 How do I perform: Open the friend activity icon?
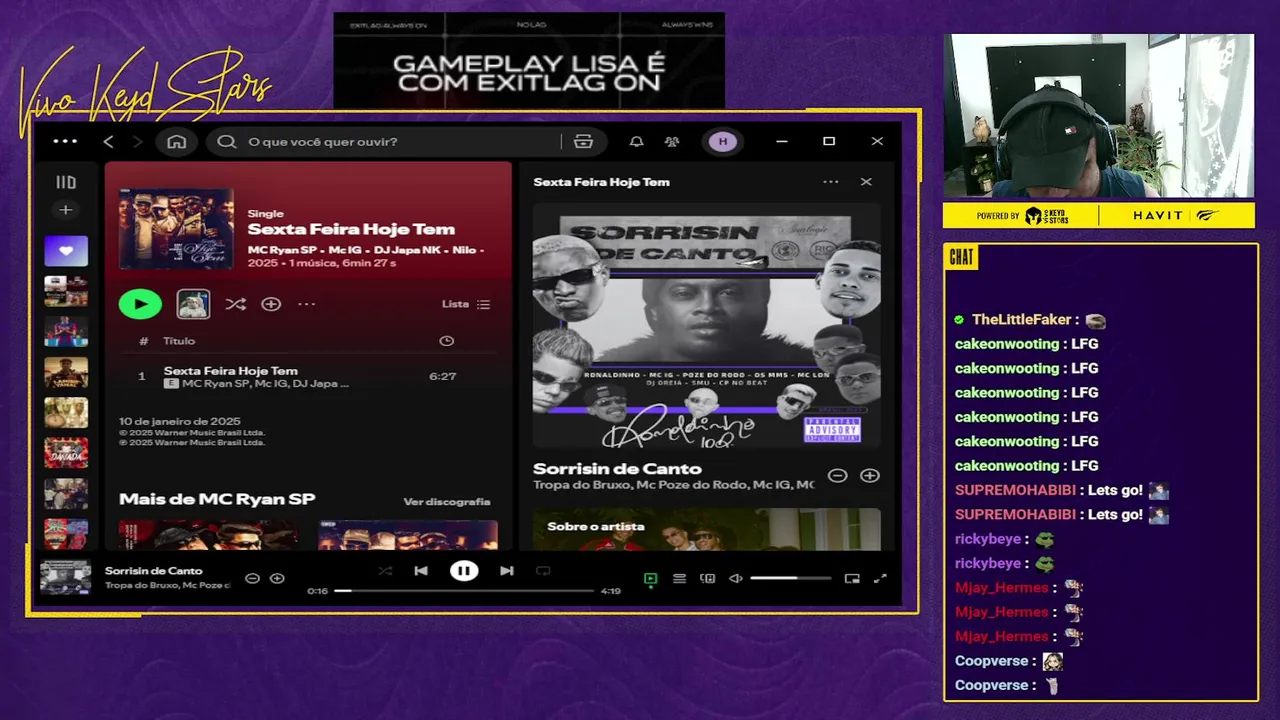[x=672, y=142]
